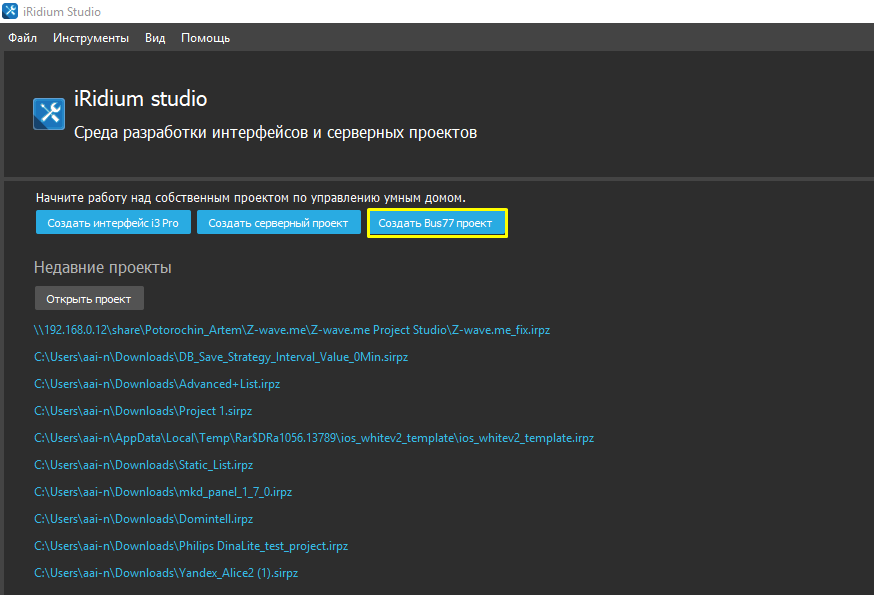This screenshot has width=874, height=595.
Task: Open the Advanced+List.irpz recent project
Action: click(156, 384)
